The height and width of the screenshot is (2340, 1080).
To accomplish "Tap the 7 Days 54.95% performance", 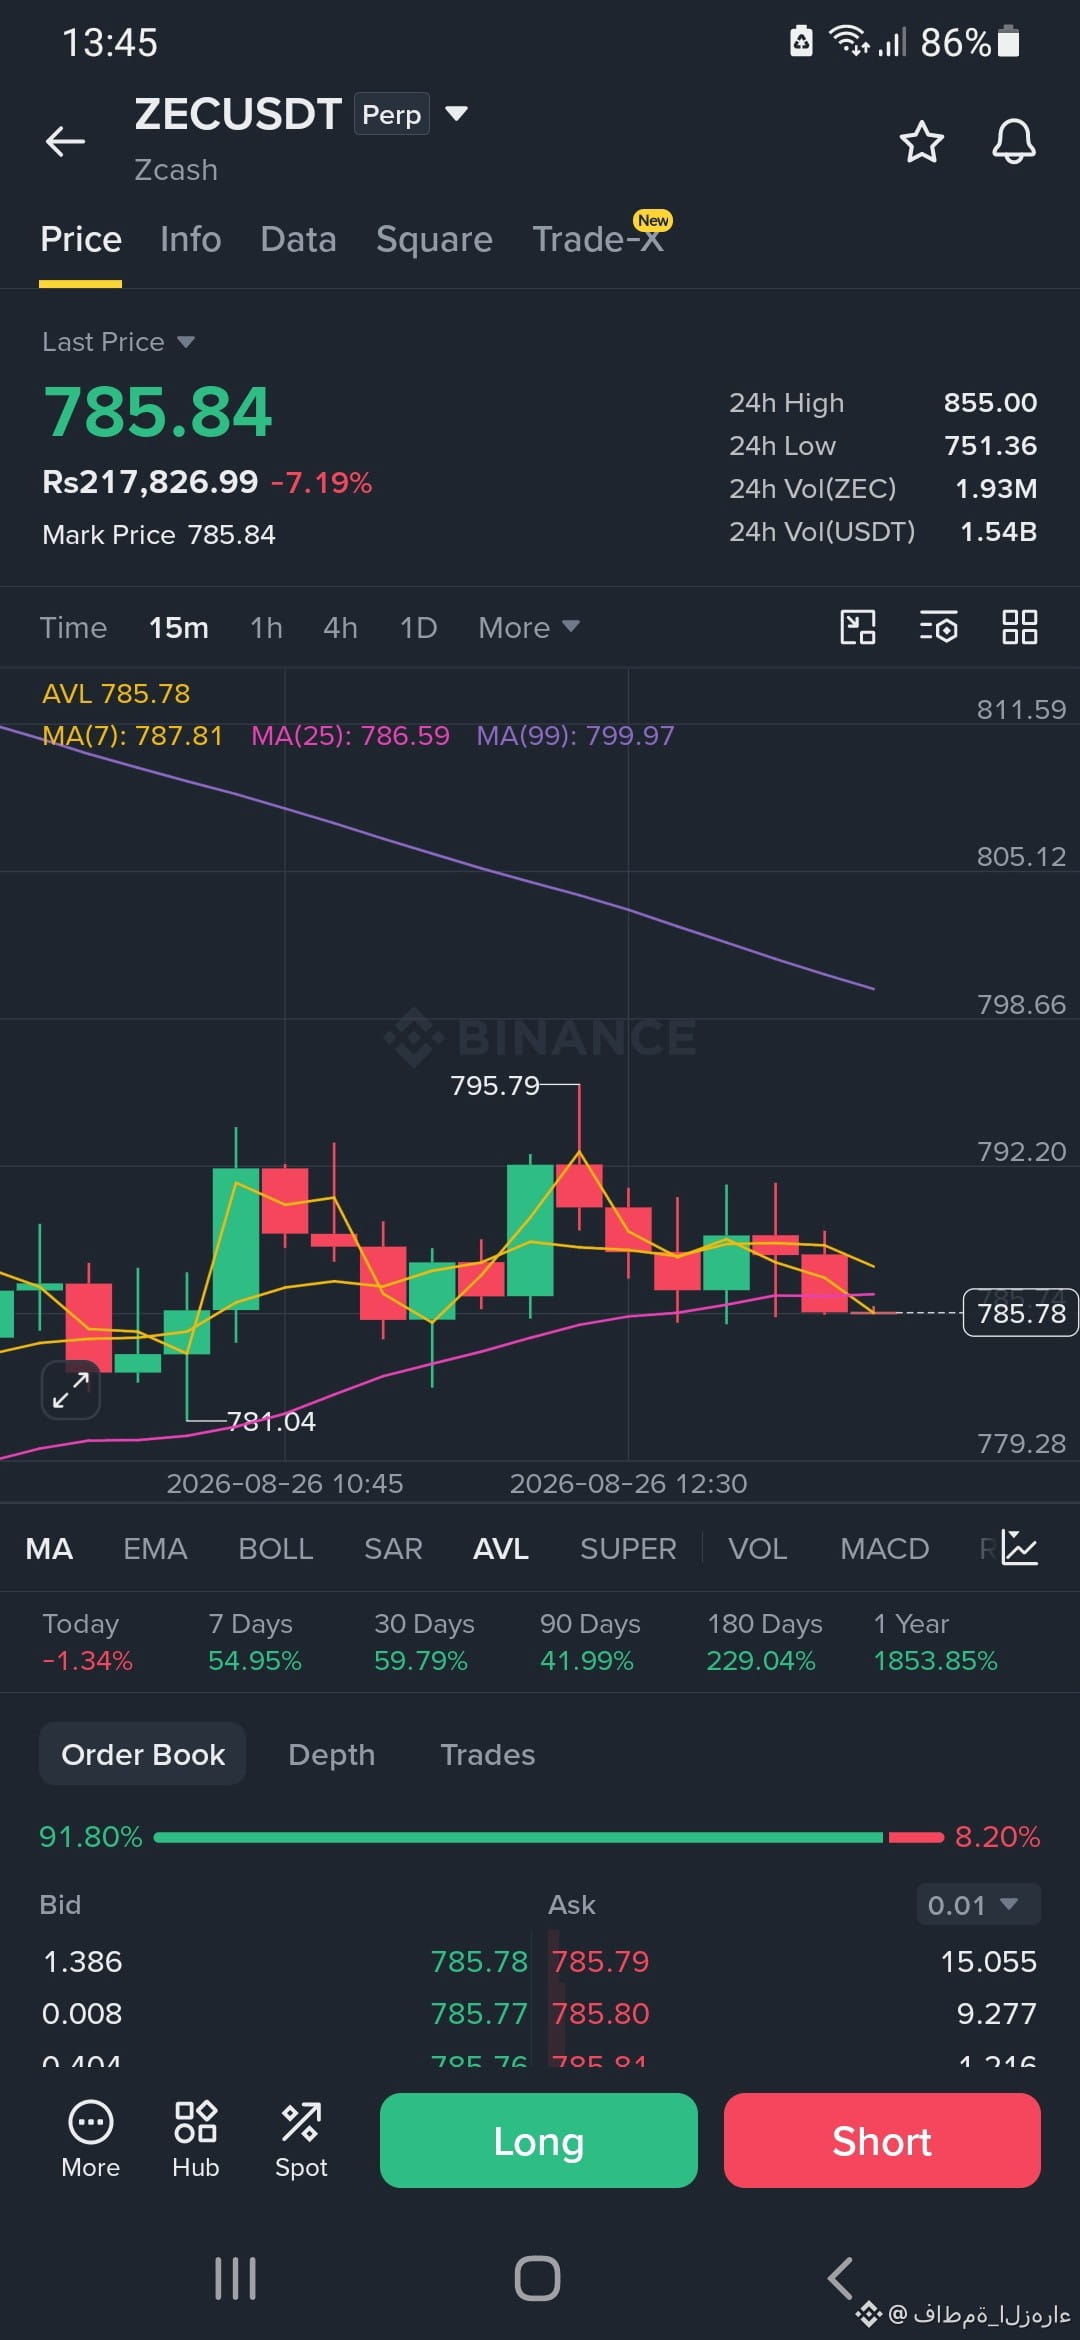I will (254, 1642).
